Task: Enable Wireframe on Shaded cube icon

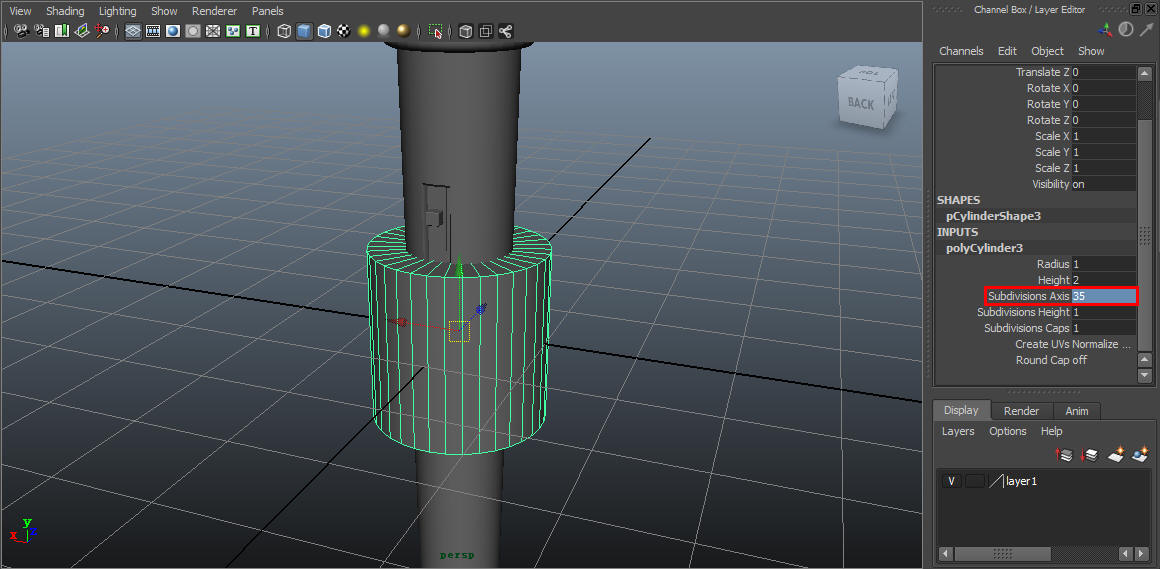Action: (x=324, y=31)
